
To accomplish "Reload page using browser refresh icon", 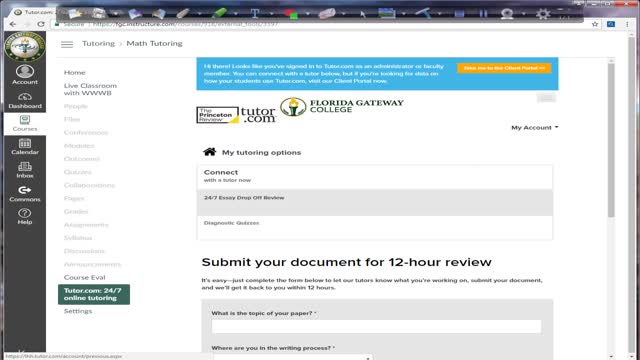I will tap(40, 24).
